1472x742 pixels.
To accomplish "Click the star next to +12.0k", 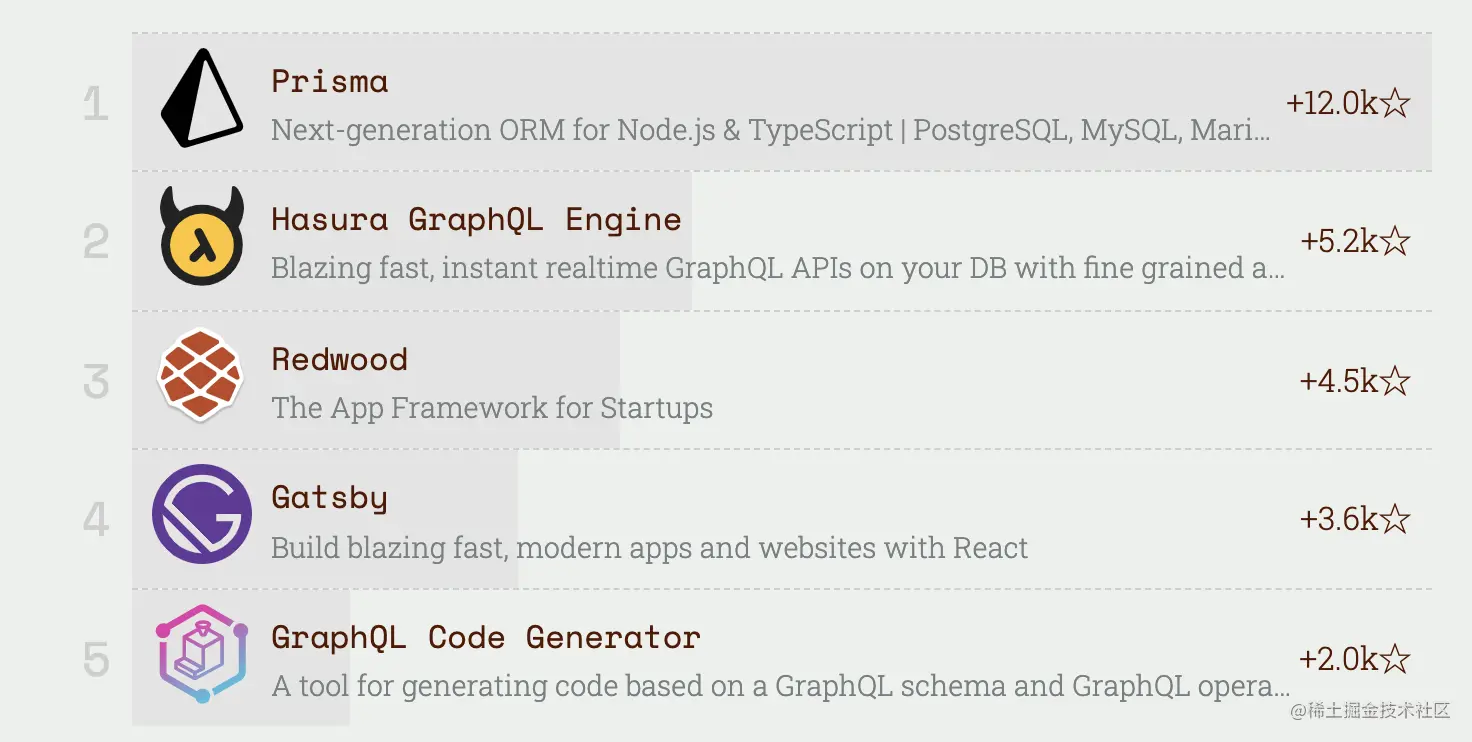I will [x=1395, y=103].
